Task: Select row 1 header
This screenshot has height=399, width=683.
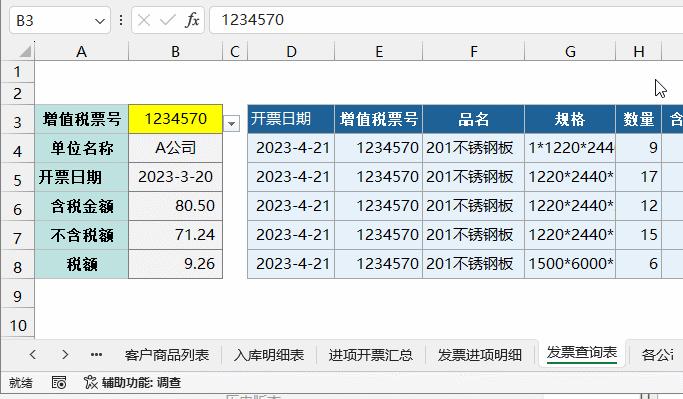Action: 17,71
